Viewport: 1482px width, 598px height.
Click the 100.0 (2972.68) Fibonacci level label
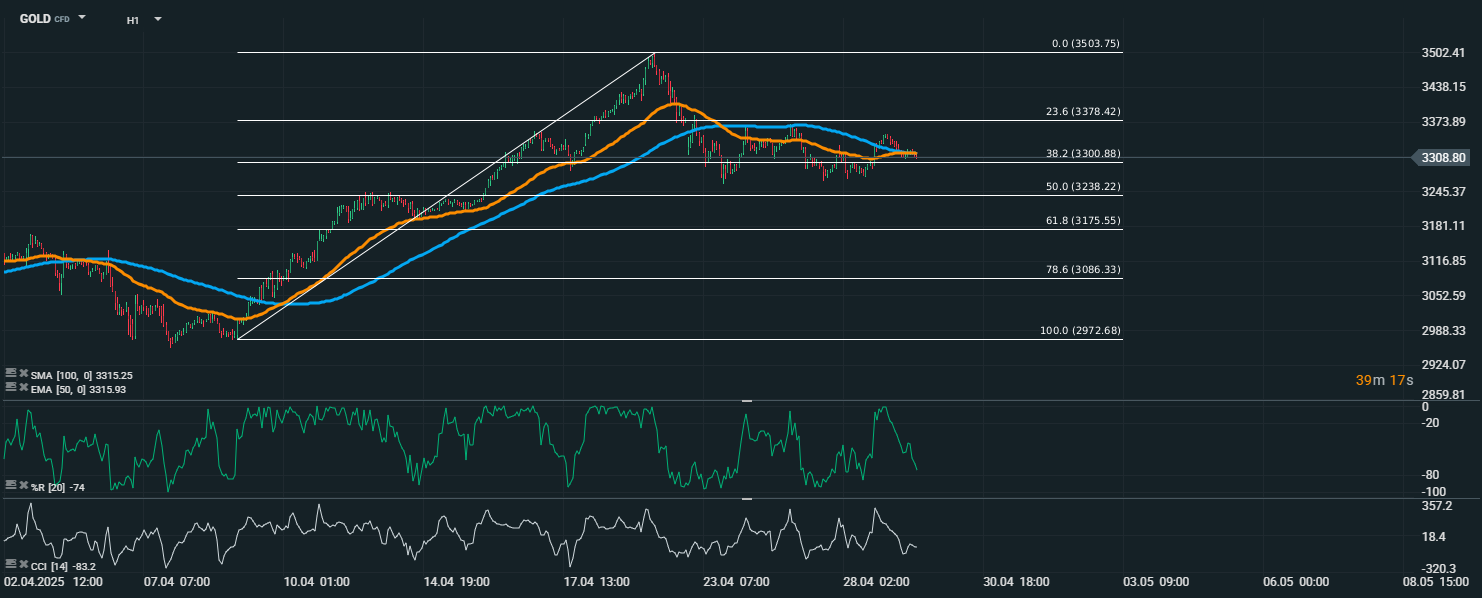1082,330
